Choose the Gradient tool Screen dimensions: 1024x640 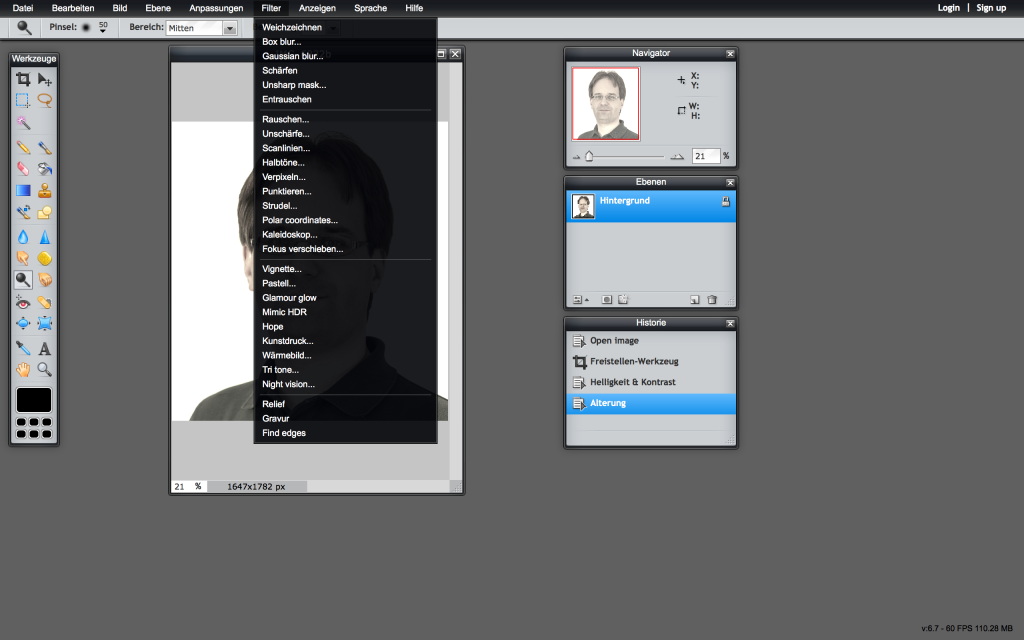pyautogui.click(x=23, y=190)
